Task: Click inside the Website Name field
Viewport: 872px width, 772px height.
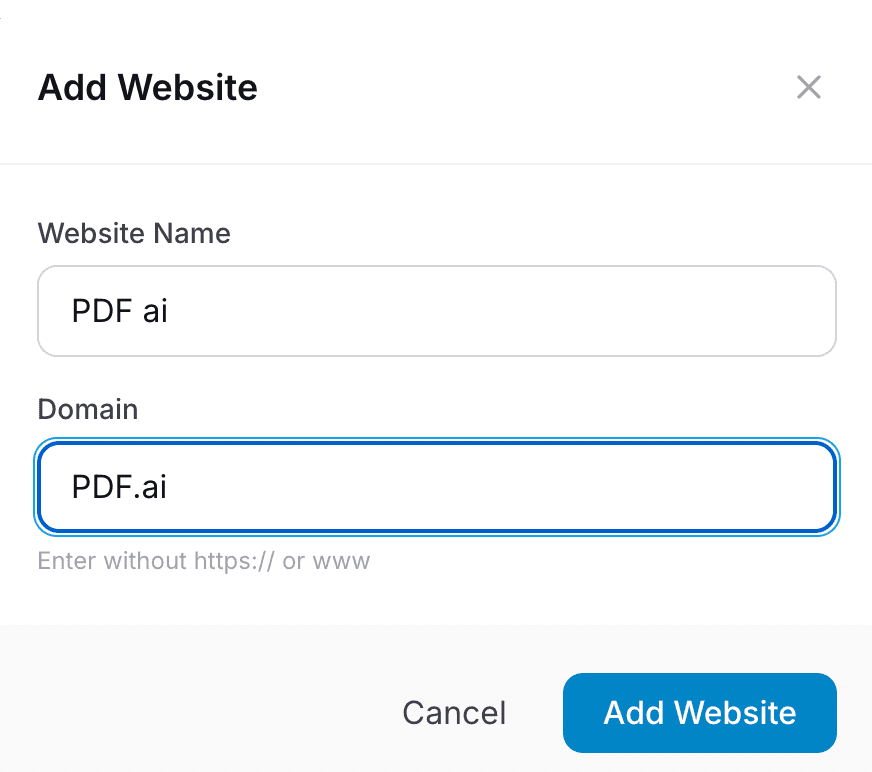Action: click(436, 310)
